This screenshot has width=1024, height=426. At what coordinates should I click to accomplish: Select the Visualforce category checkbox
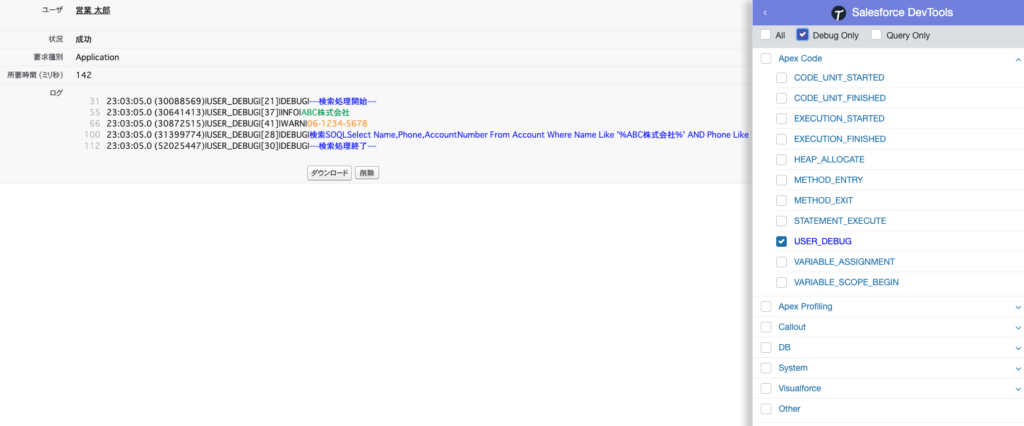point(766,388)
